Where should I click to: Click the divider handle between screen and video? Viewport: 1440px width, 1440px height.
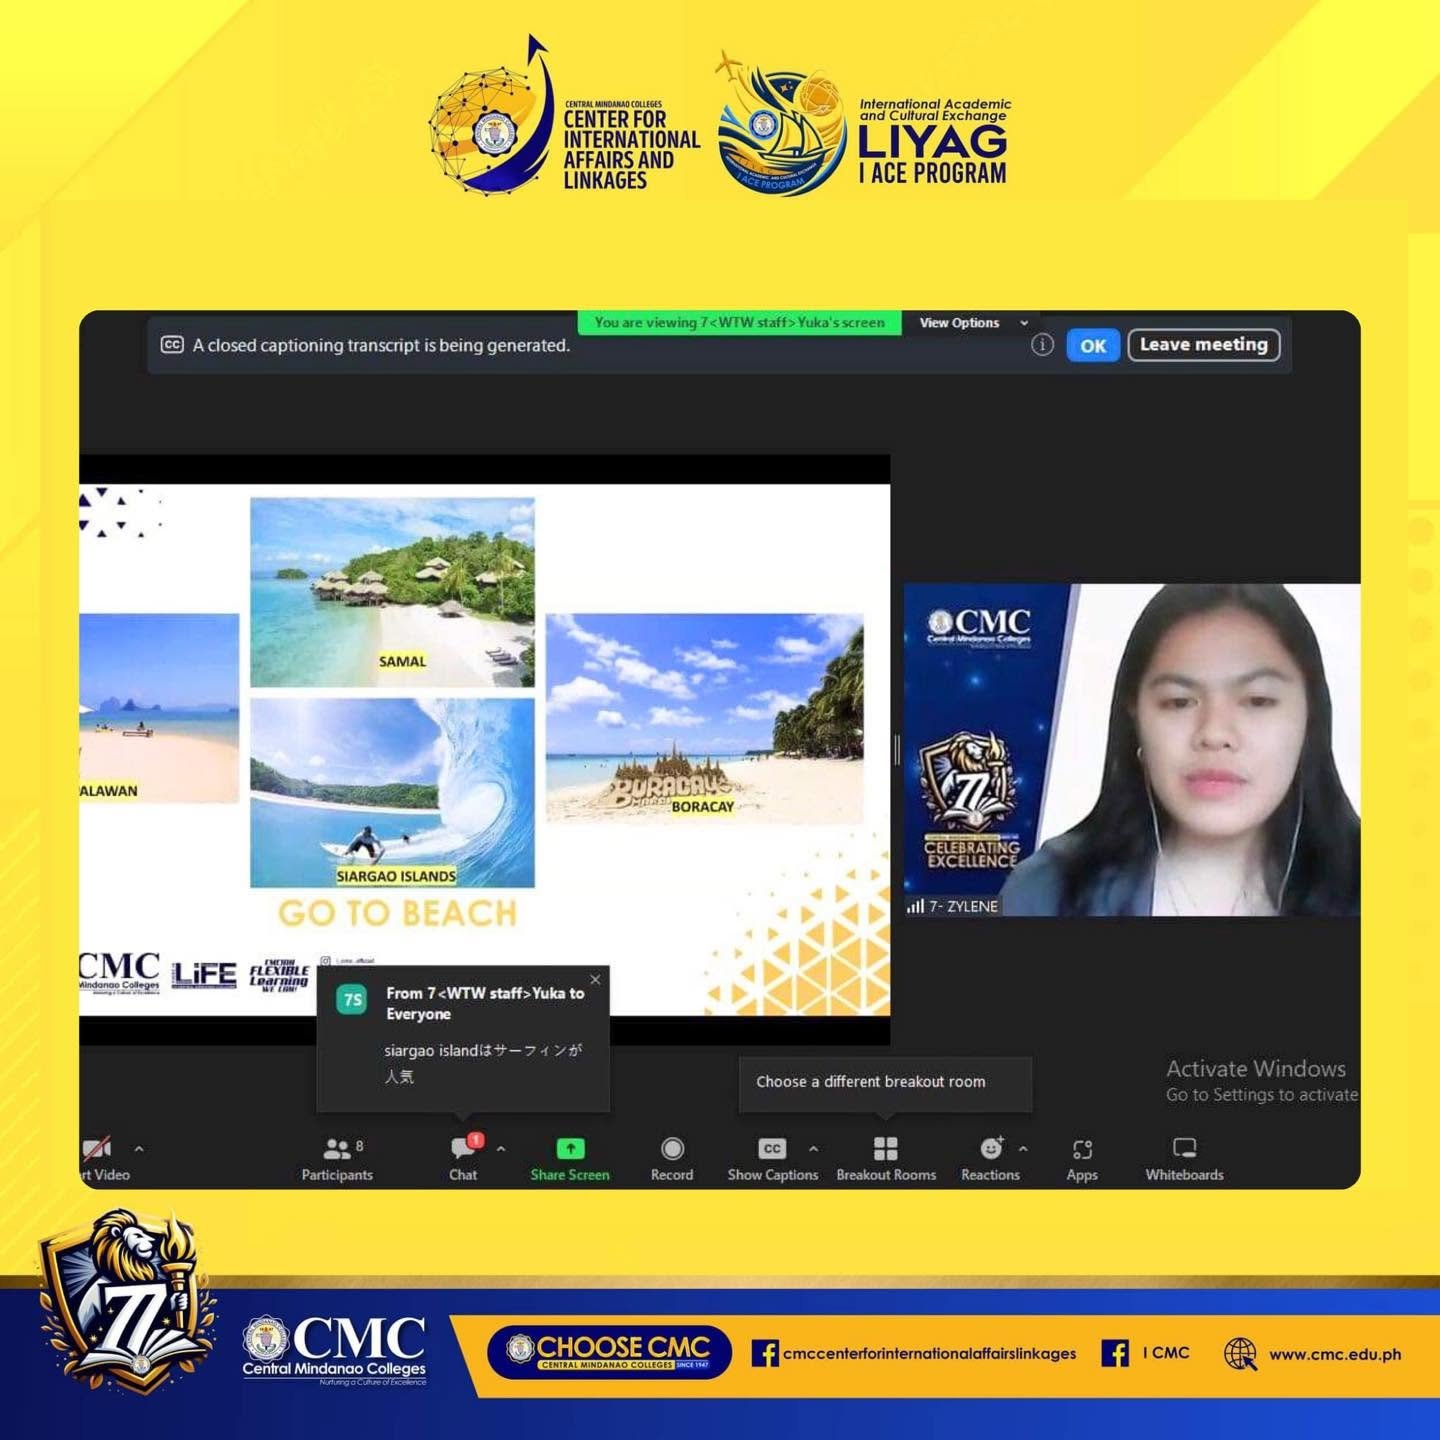click(897, 750)
